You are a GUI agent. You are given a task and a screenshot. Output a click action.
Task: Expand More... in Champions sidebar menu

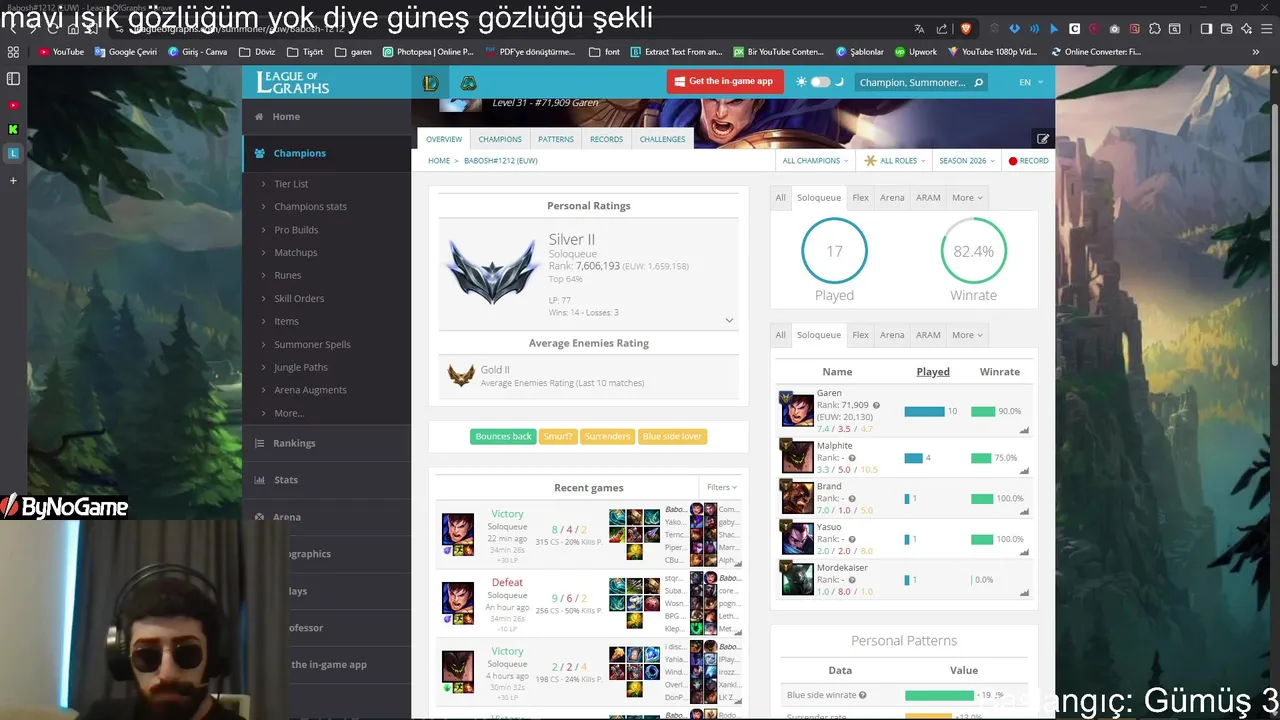click(x=289, y=413)
